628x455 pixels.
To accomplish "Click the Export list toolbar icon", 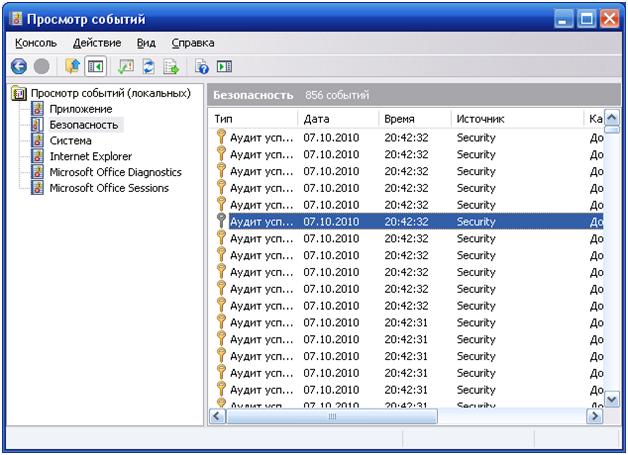I will pyautogui.click(x=171, y=66).
